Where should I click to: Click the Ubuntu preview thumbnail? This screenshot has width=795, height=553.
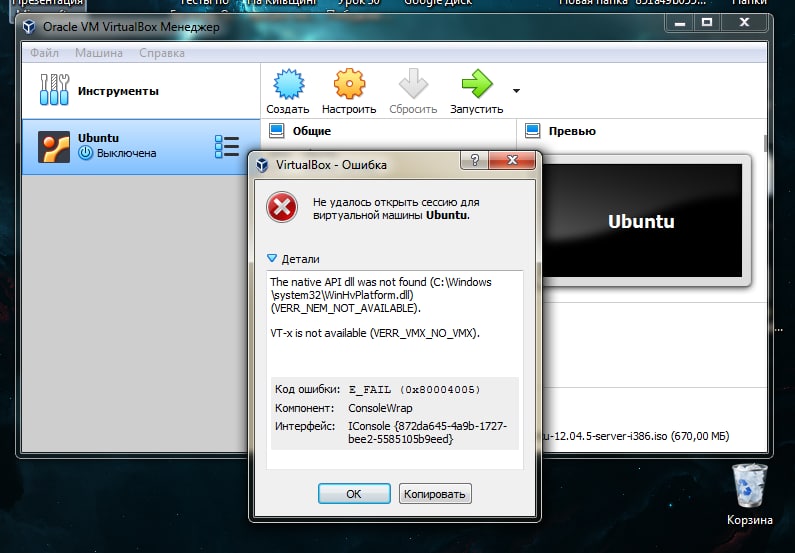pos(641,220)
